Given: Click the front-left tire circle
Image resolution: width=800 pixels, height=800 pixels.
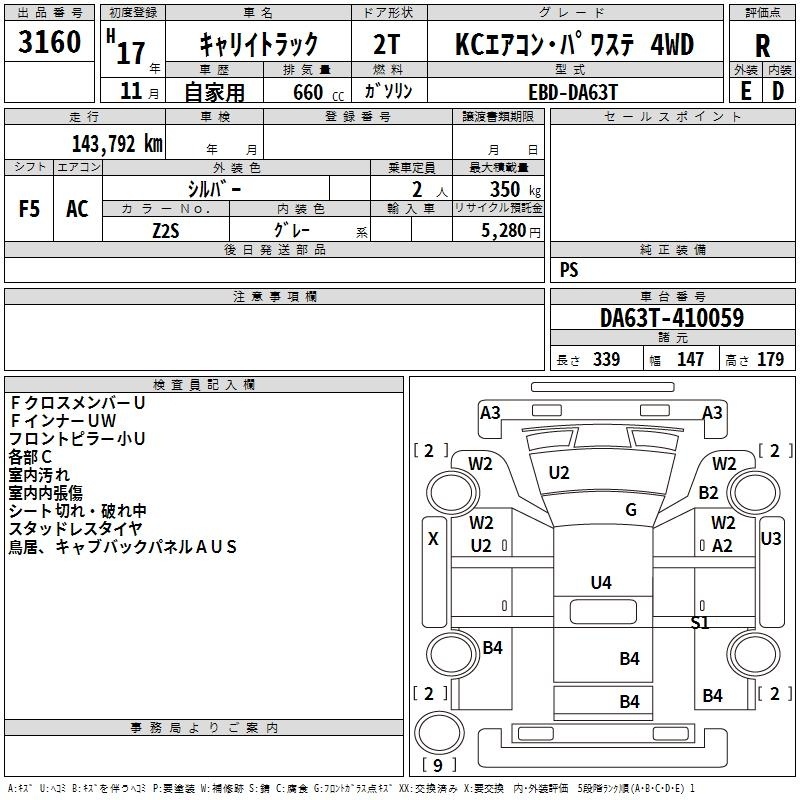Looking at the screenshot, I should pos(451,493).
